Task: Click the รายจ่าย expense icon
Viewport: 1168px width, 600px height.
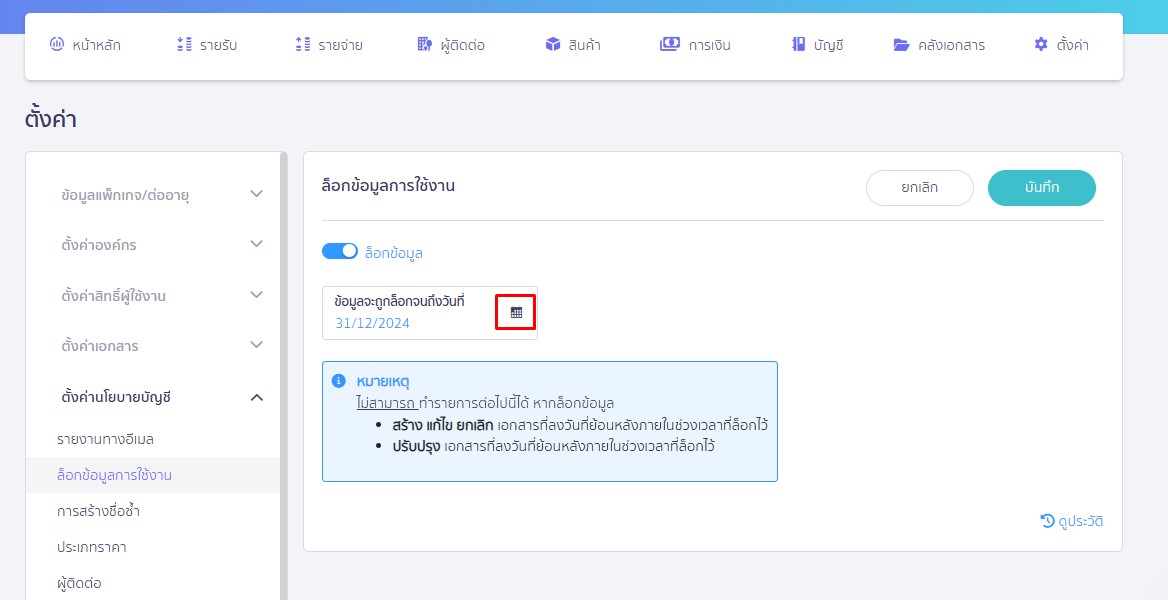Action: coord(302,45)
